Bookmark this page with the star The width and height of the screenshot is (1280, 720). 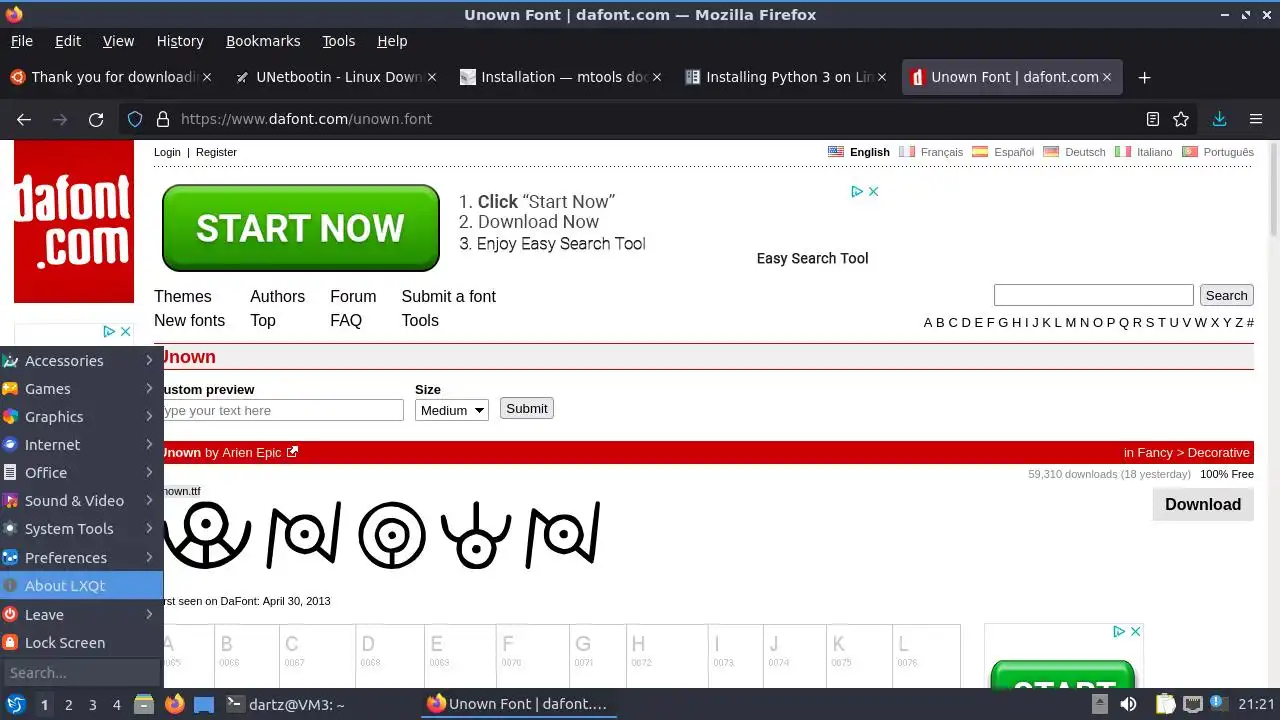[1181, 119]
